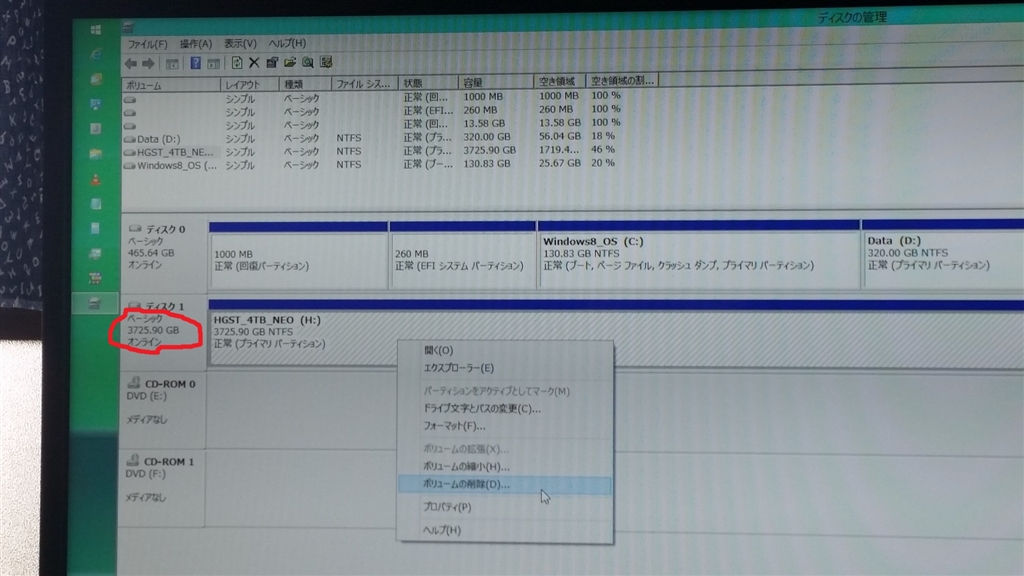Select the active Disk Management taskbar icon
Image resolution: width=1024 pixels, height=576 pixels.
(x=95, y=302)
